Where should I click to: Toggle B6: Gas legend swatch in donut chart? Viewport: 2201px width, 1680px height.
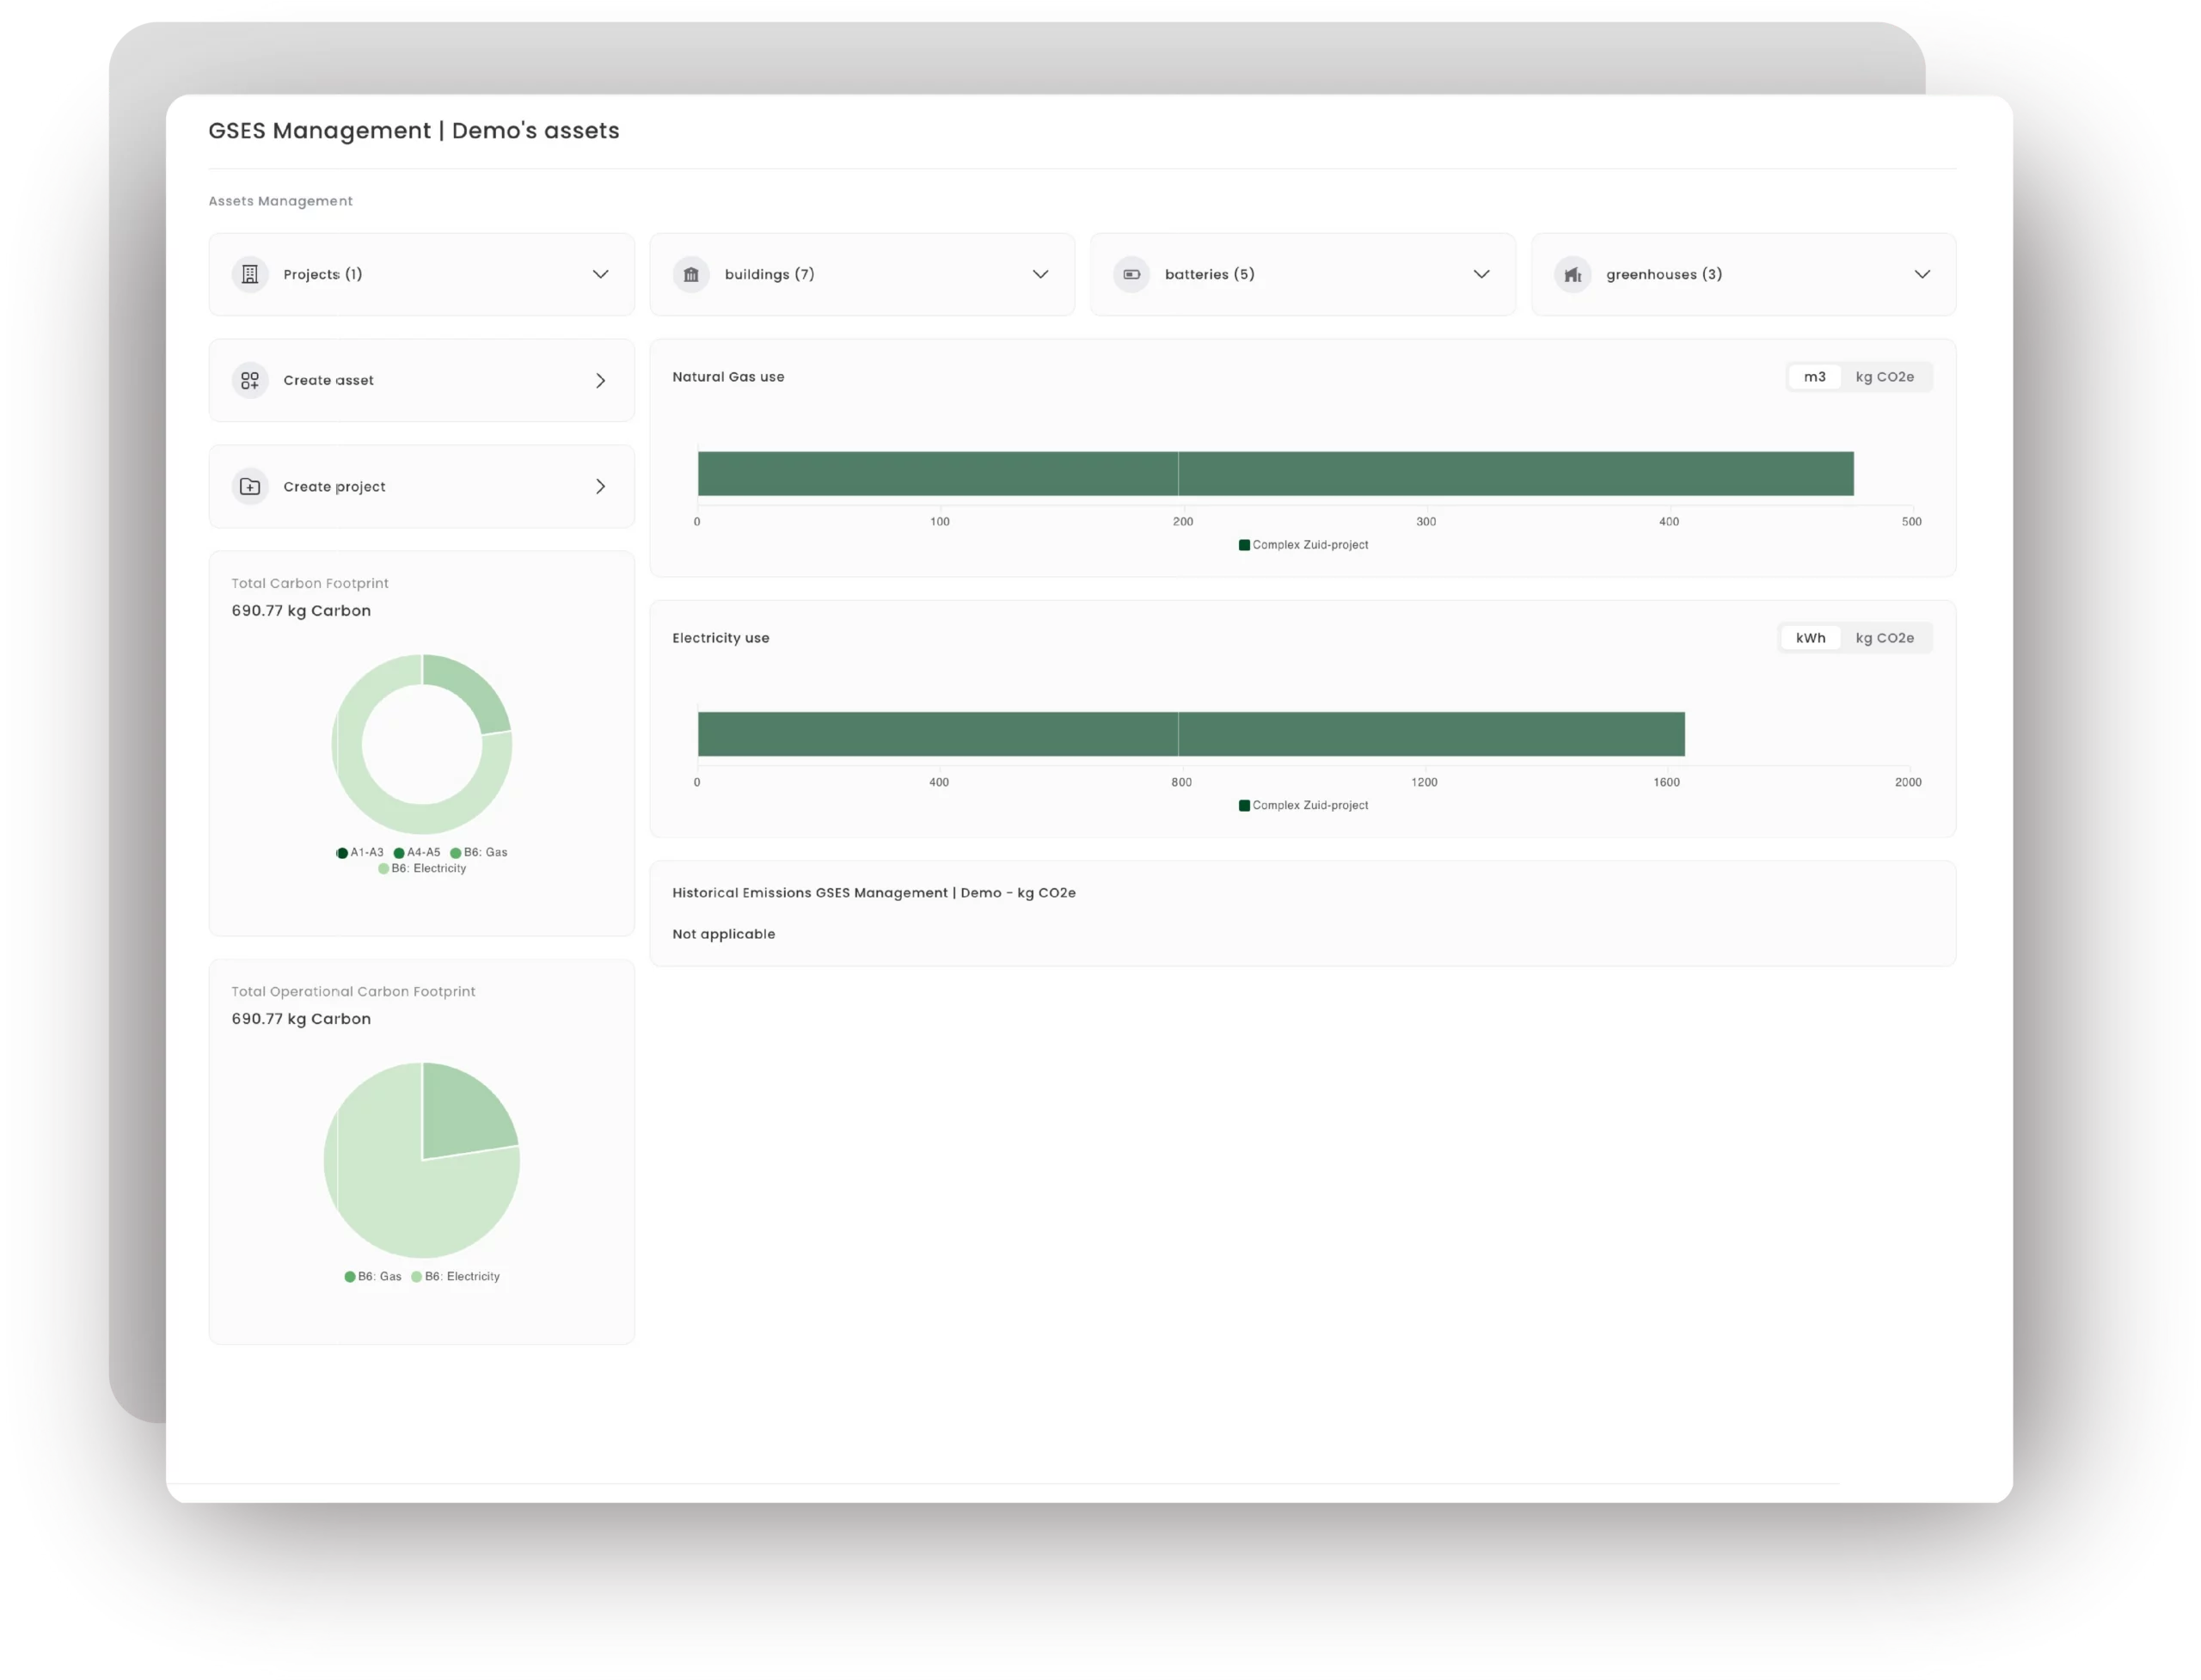tap(456, 853)
